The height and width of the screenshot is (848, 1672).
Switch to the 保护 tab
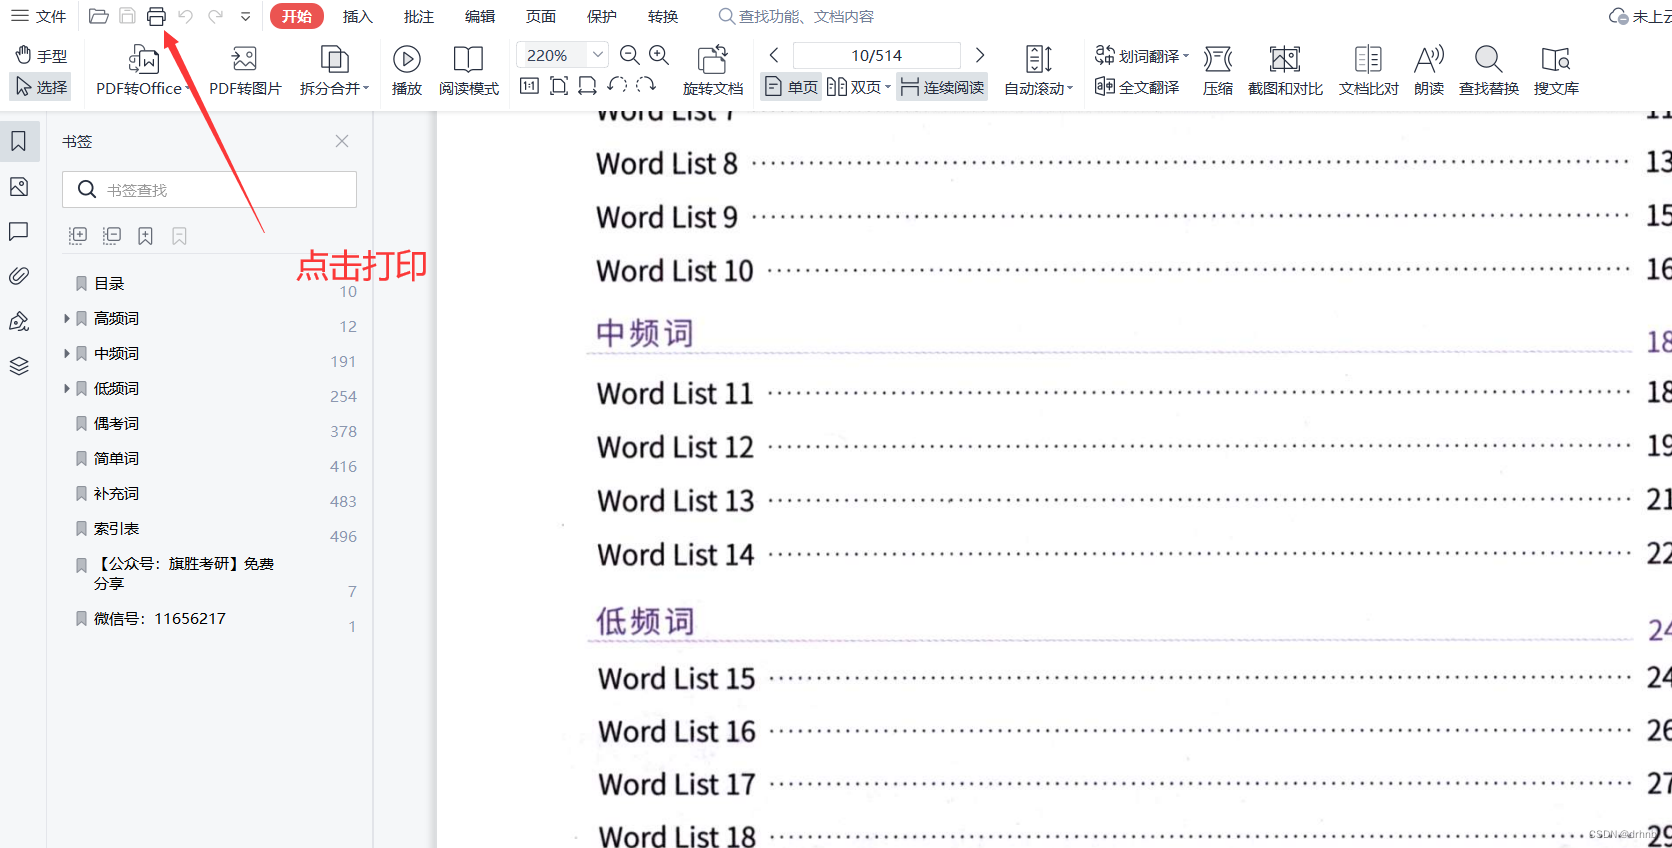(x=602, y=16)
